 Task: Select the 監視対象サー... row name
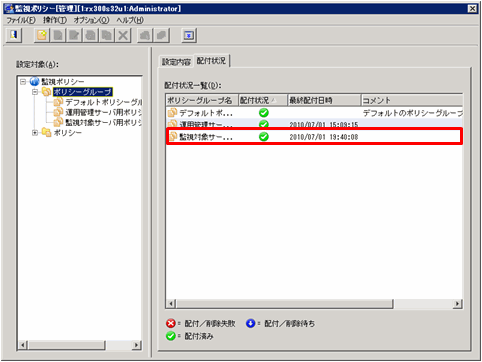[206, 137]
